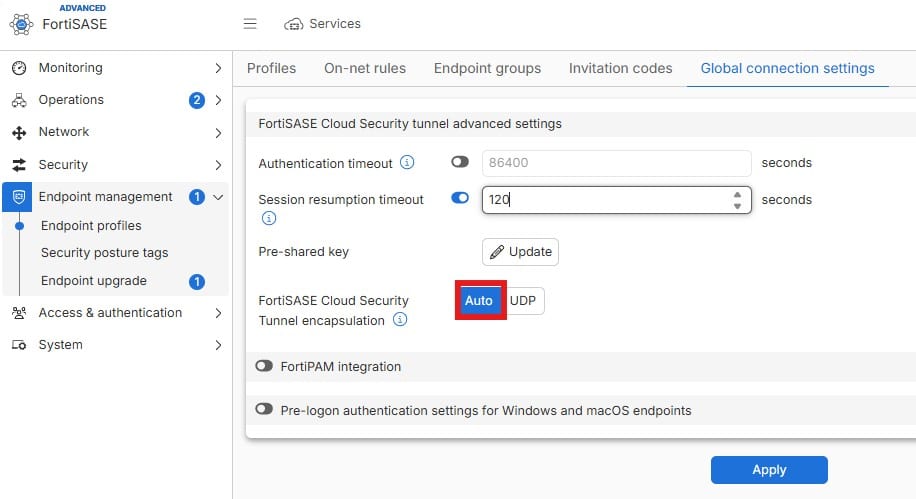Click the Authentication timeout 86400 field
The image size is (916, 499).
click(616, 163)
